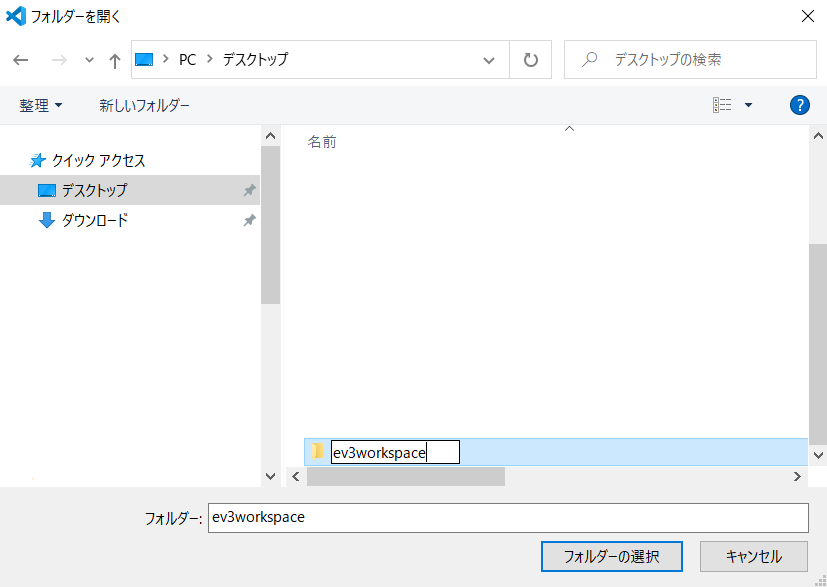
Task: Click キャンセル button
Action: (x=754, y=556)
